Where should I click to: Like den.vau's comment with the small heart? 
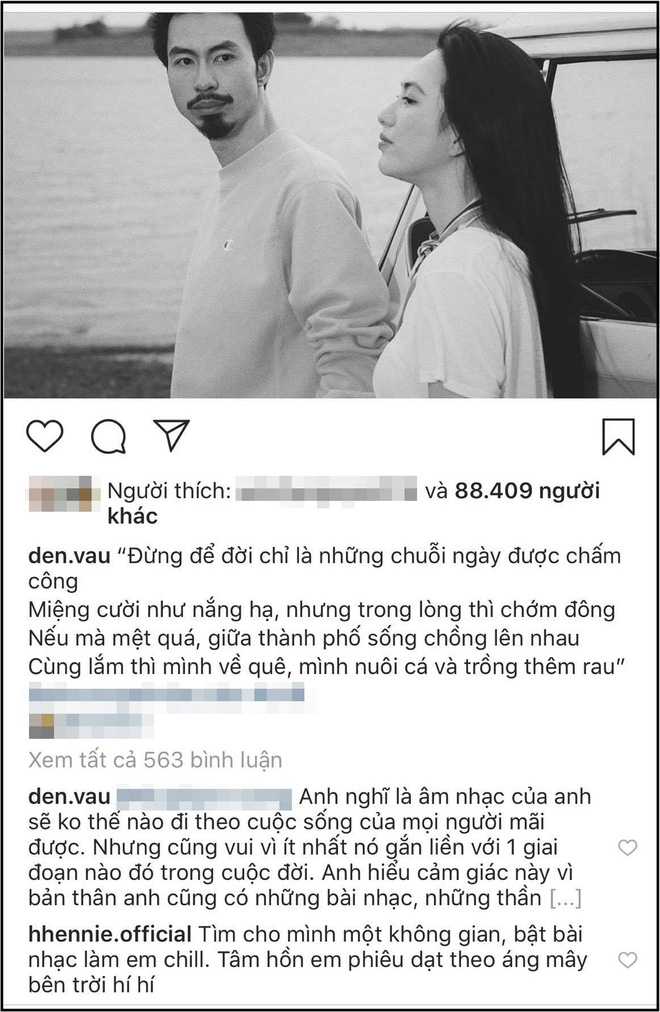tap(628, 847)
